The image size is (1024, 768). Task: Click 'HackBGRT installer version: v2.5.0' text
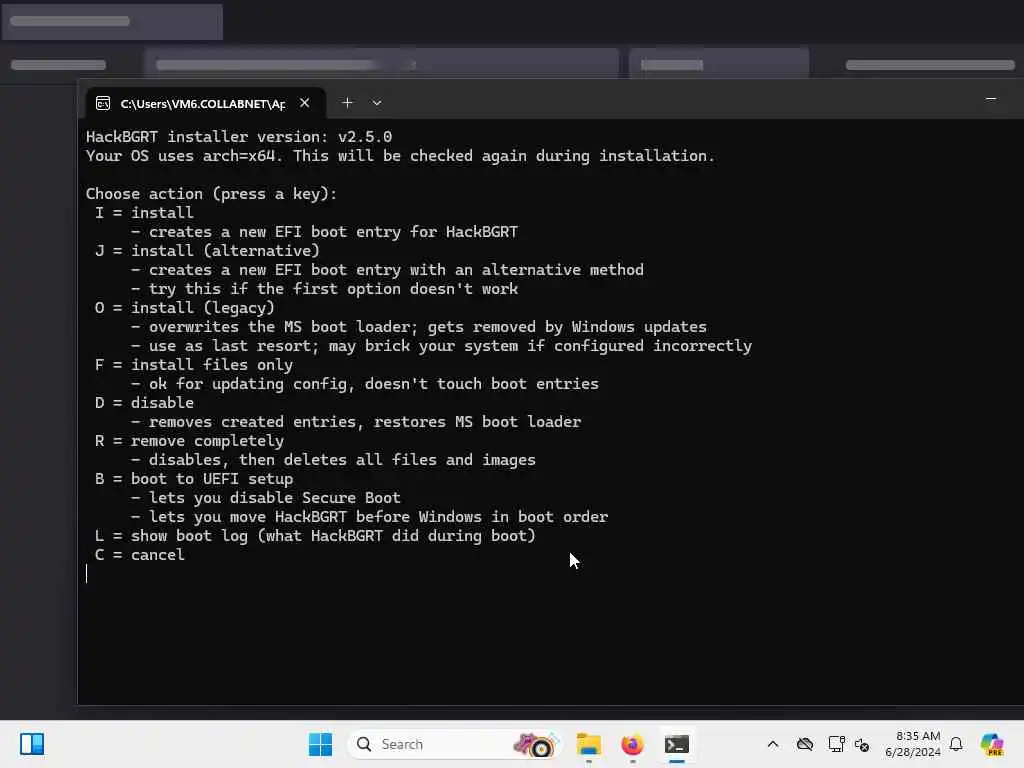(x=239, y=136)
